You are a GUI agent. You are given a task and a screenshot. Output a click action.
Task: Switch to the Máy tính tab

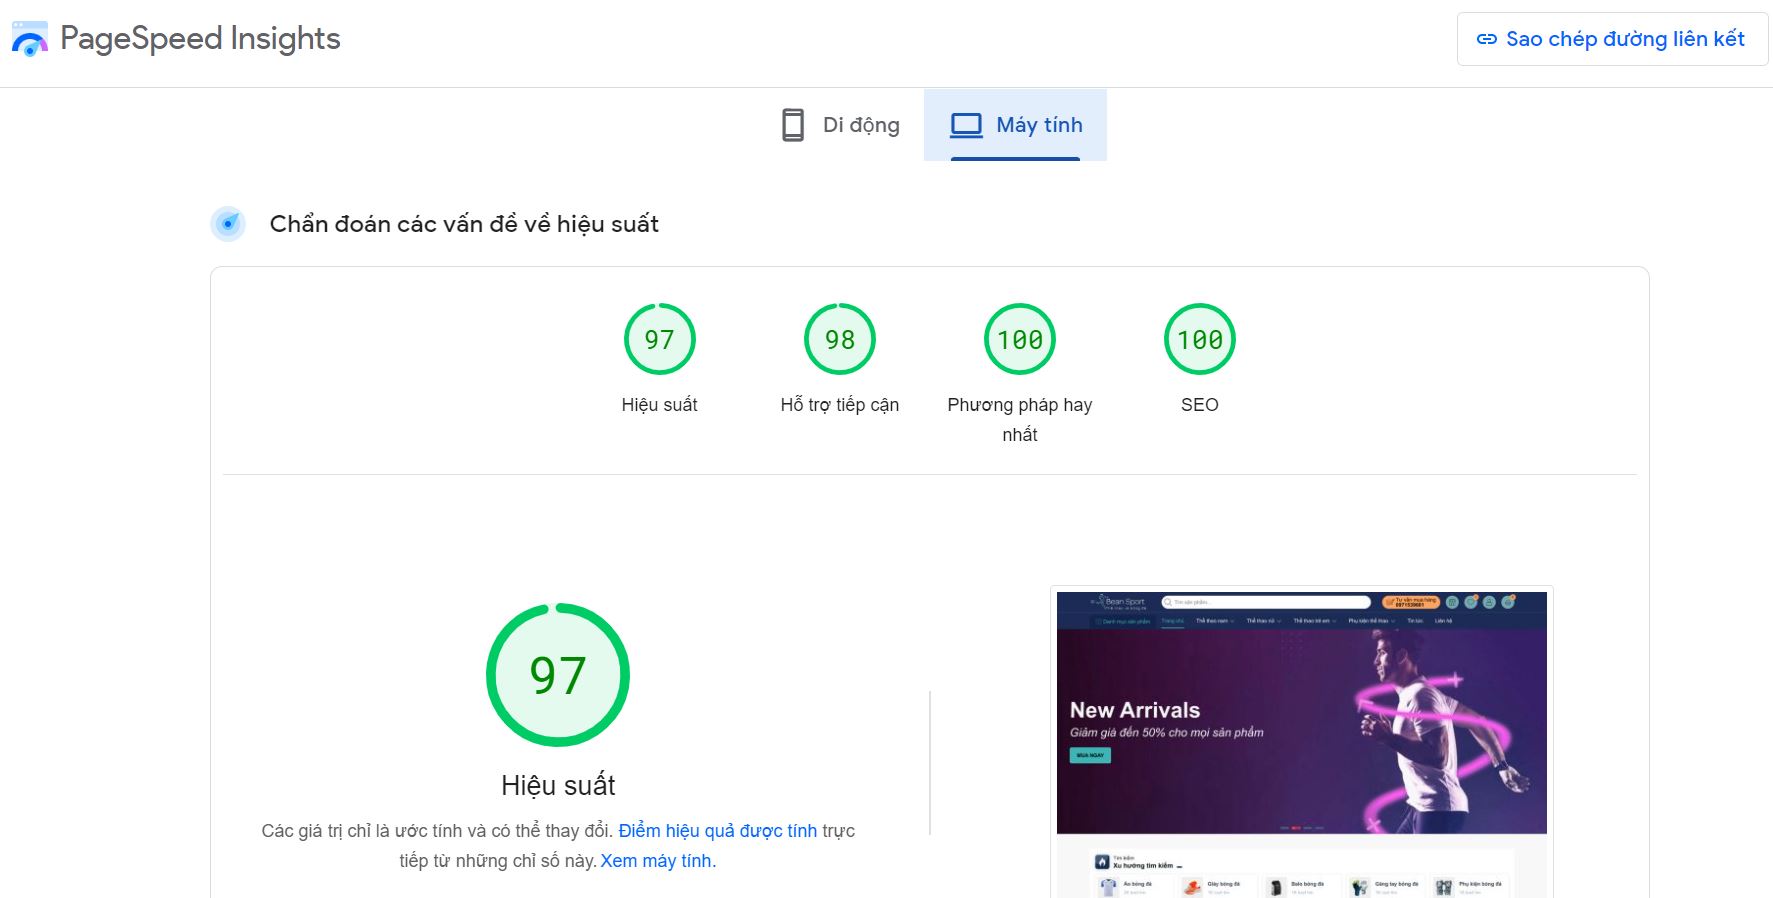(x=1015, y=125)
